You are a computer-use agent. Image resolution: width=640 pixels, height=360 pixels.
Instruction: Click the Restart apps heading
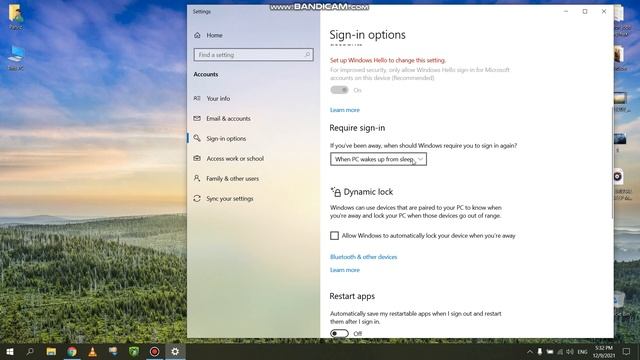352,296
